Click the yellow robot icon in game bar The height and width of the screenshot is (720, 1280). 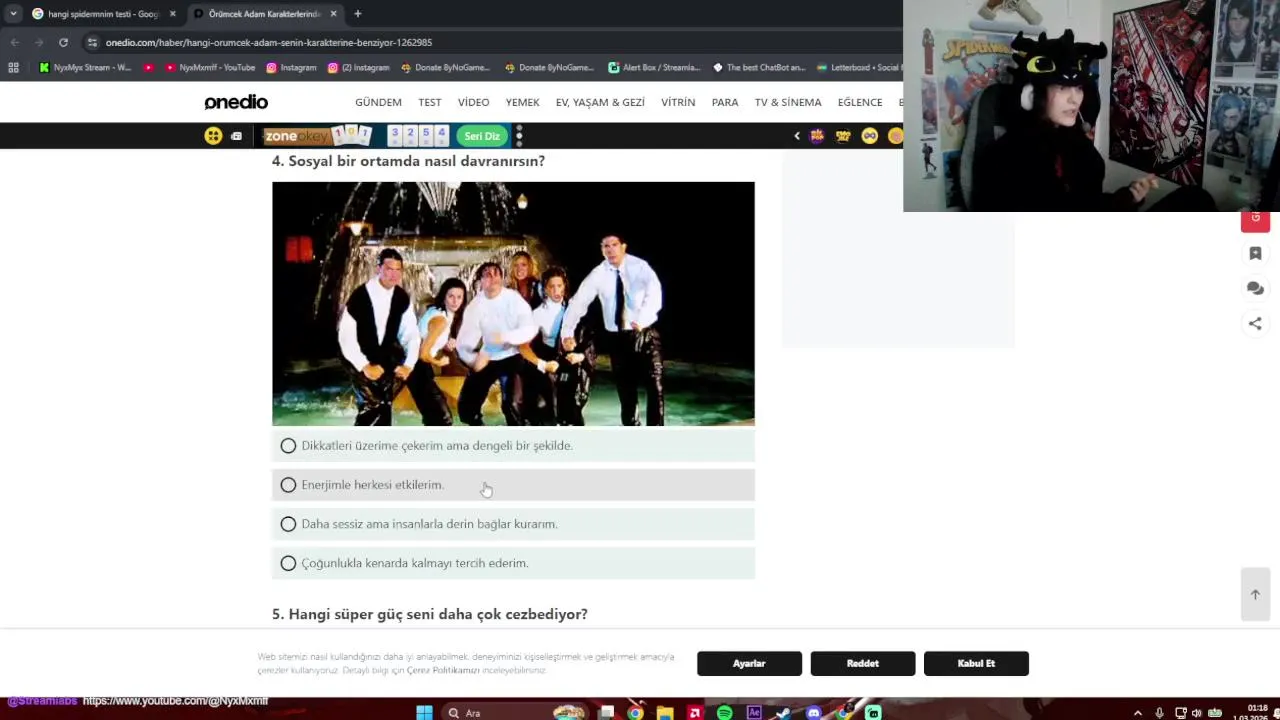pos(843,136)
